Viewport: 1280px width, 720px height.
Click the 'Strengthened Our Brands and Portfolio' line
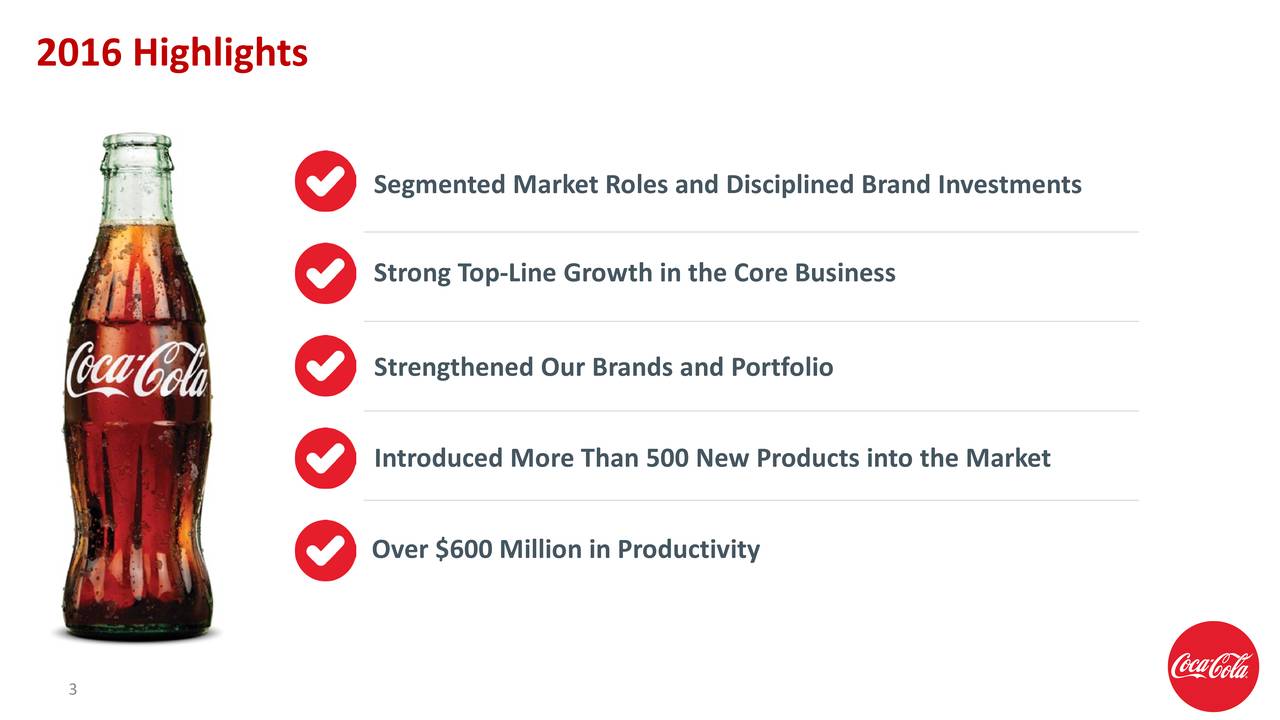[x=603, y=367]
